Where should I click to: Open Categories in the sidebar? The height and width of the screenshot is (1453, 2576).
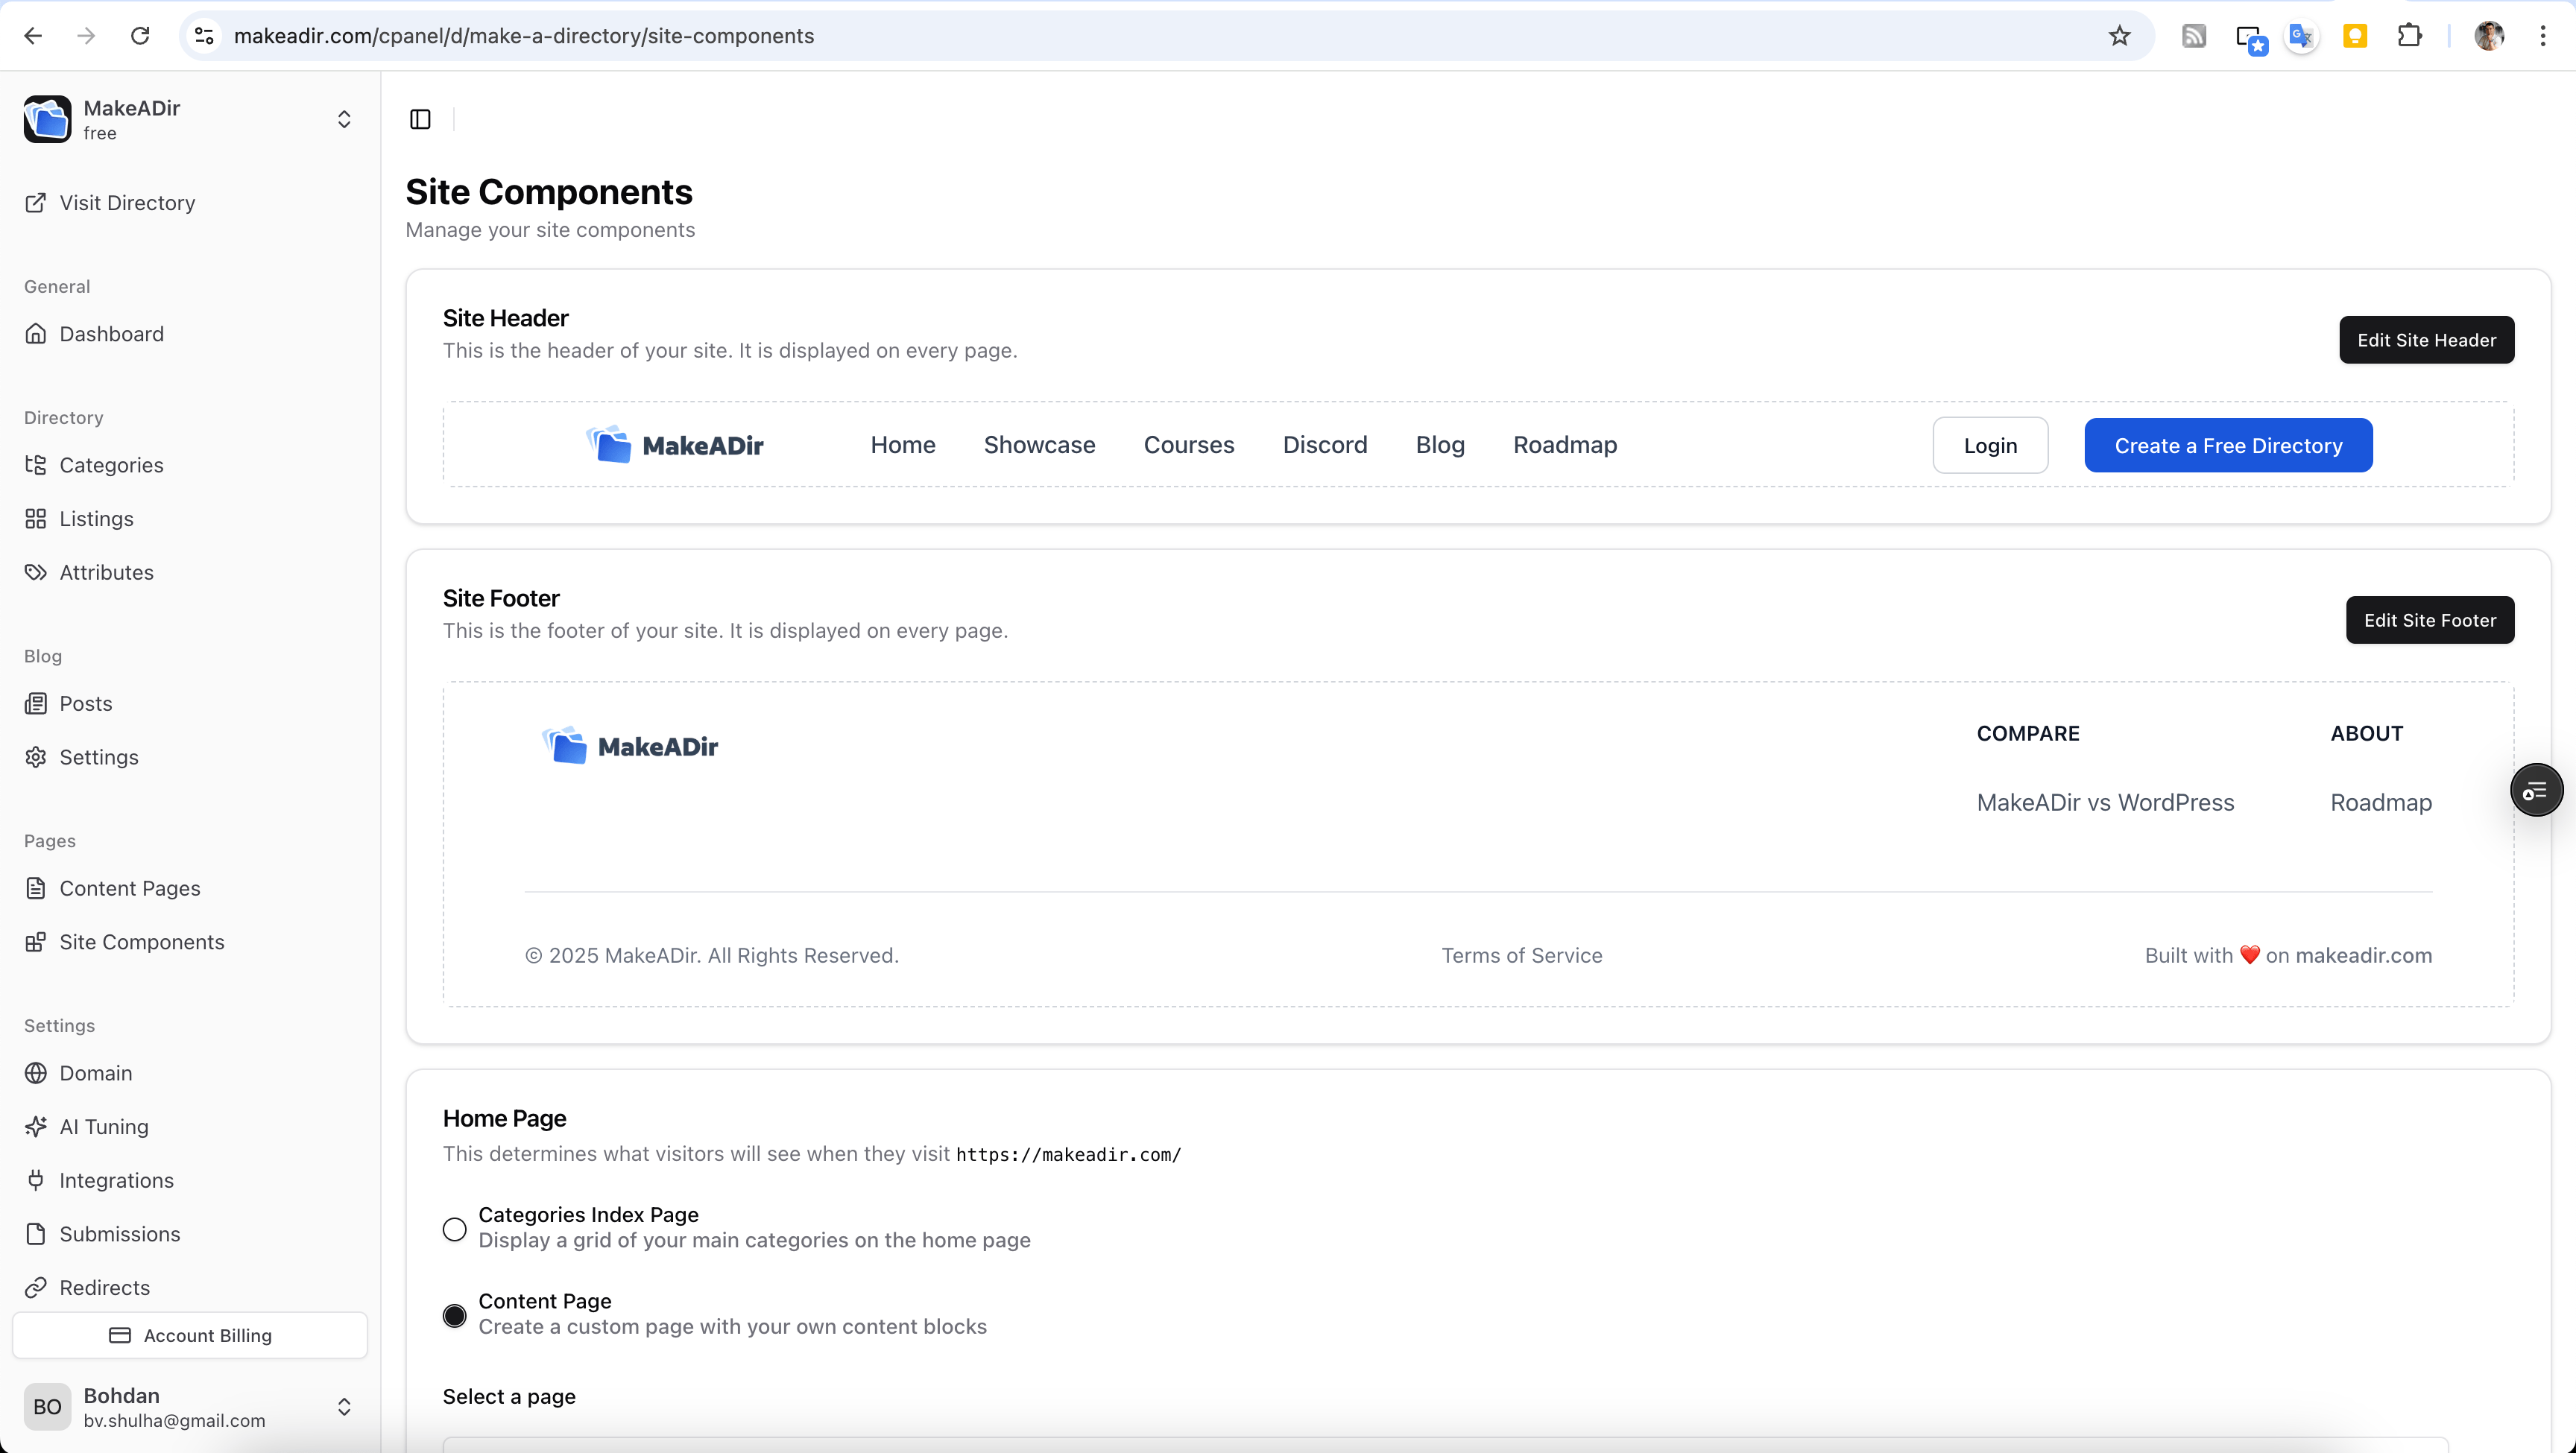111,465
